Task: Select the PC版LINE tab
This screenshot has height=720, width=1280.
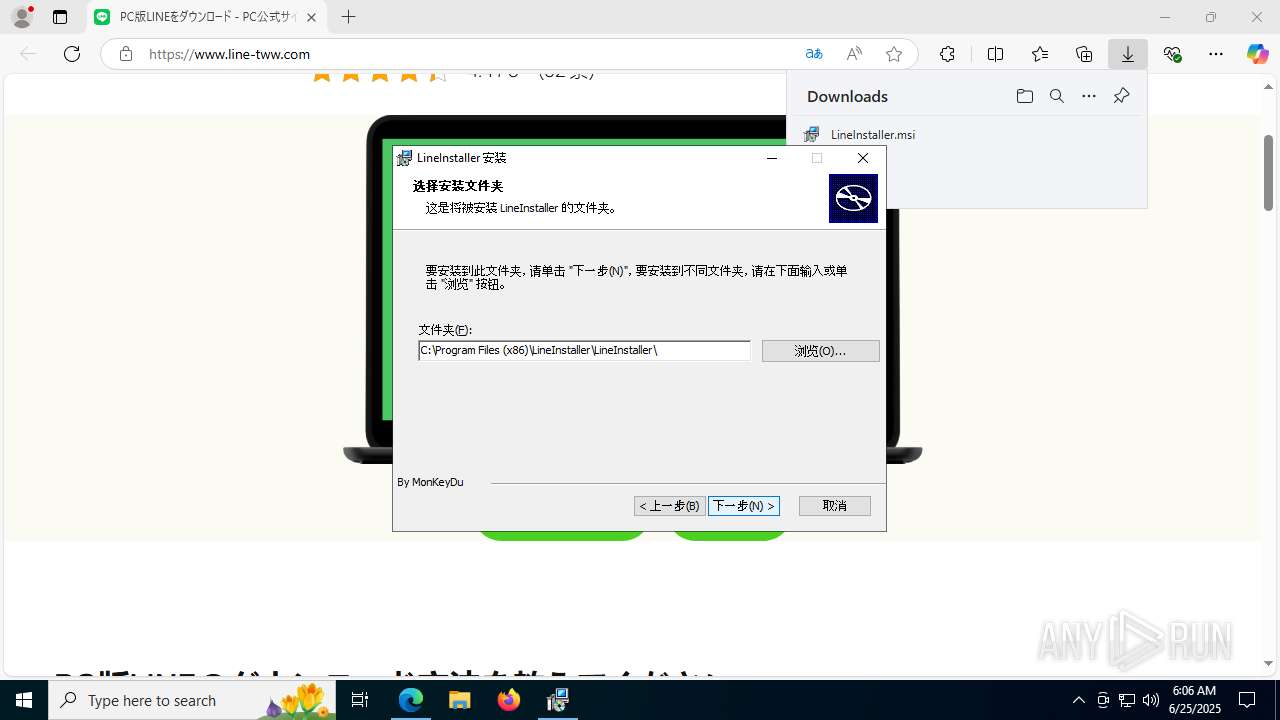Action: click(205, 17)
